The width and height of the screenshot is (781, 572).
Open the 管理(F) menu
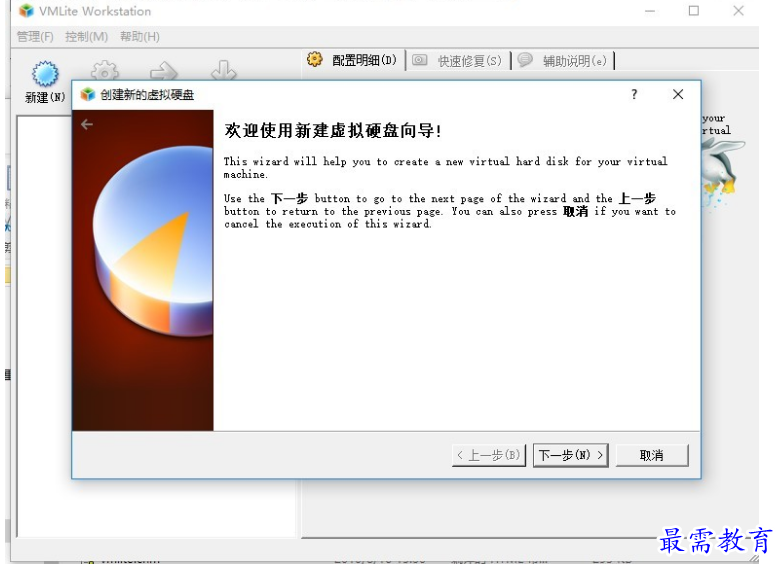click(x=35, y=36)
